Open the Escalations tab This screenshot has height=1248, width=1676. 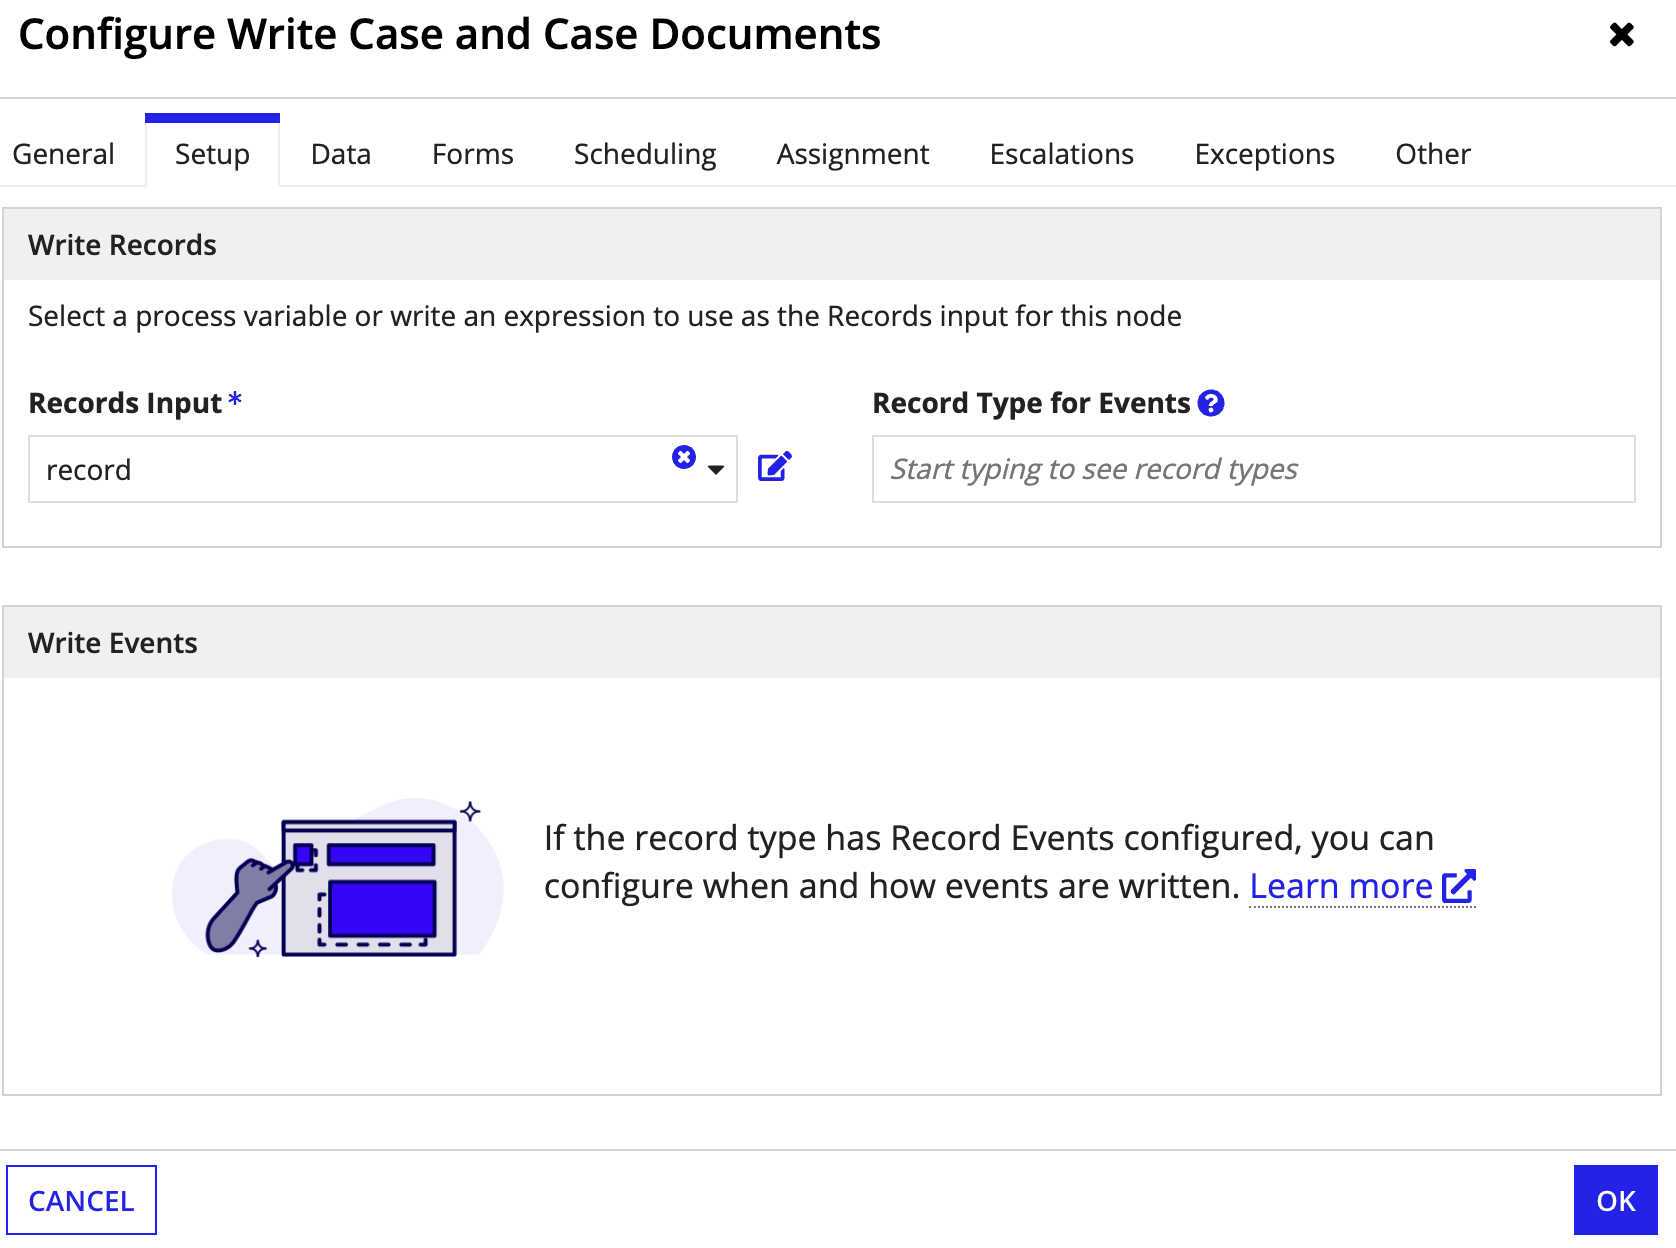click(x=1062, y=154)
